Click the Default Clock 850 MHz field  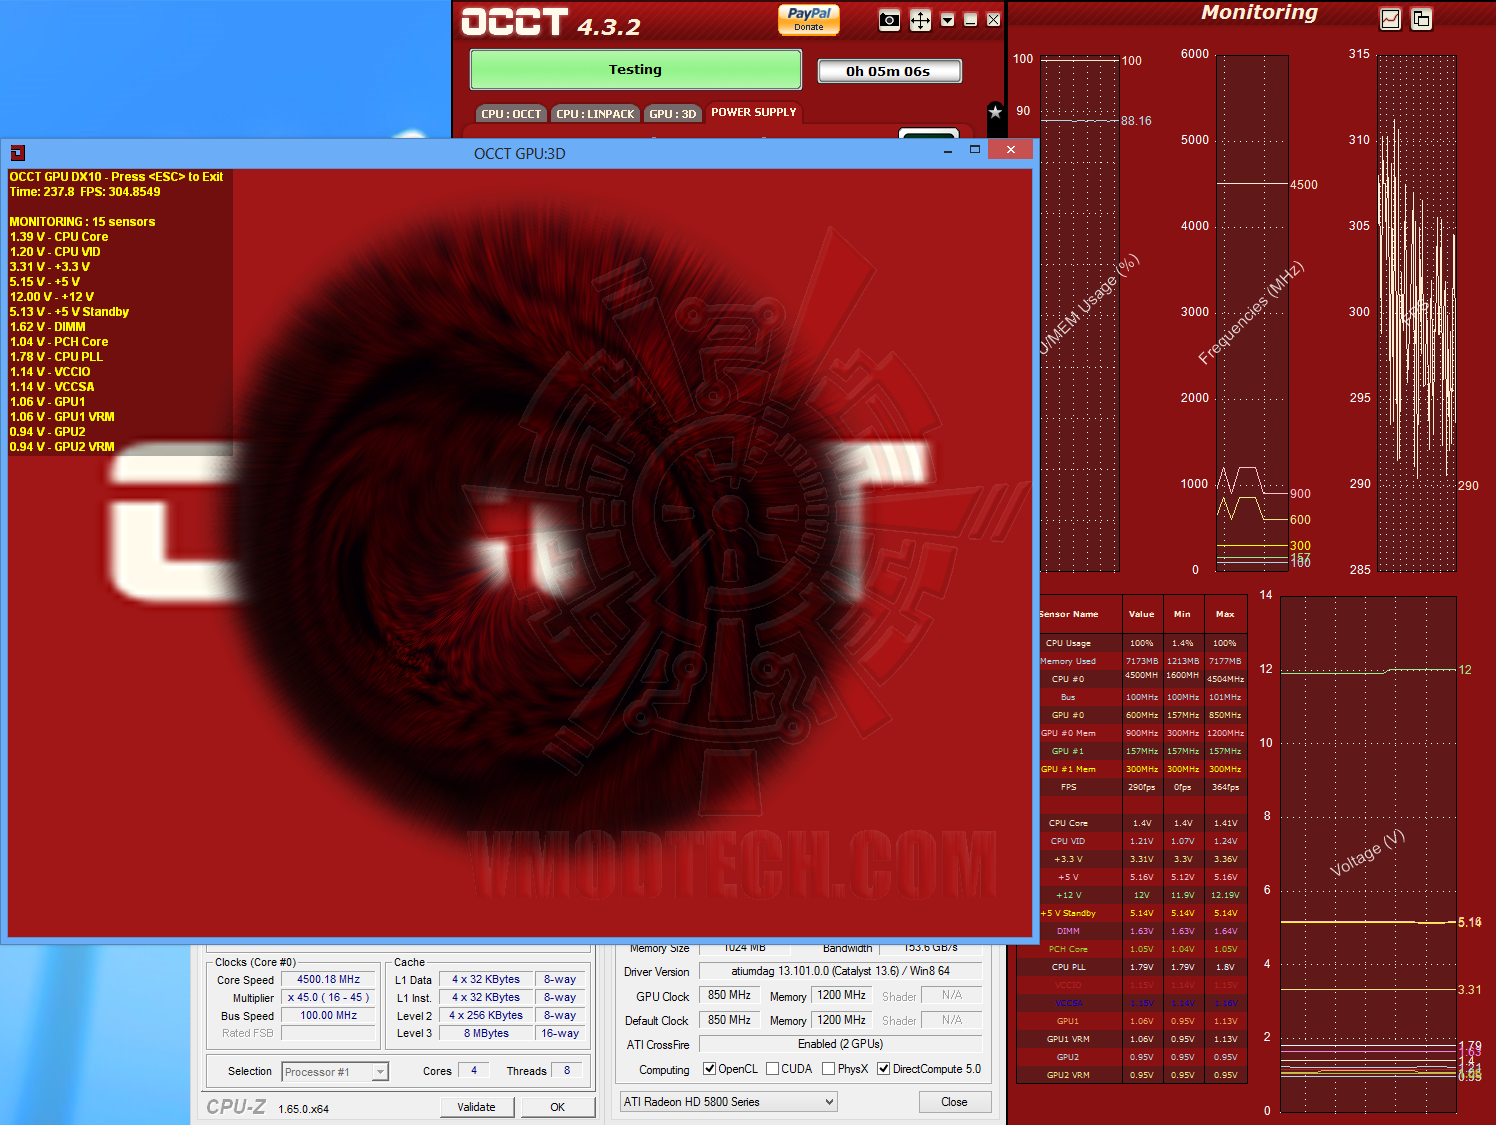[x=730, y=1020]
